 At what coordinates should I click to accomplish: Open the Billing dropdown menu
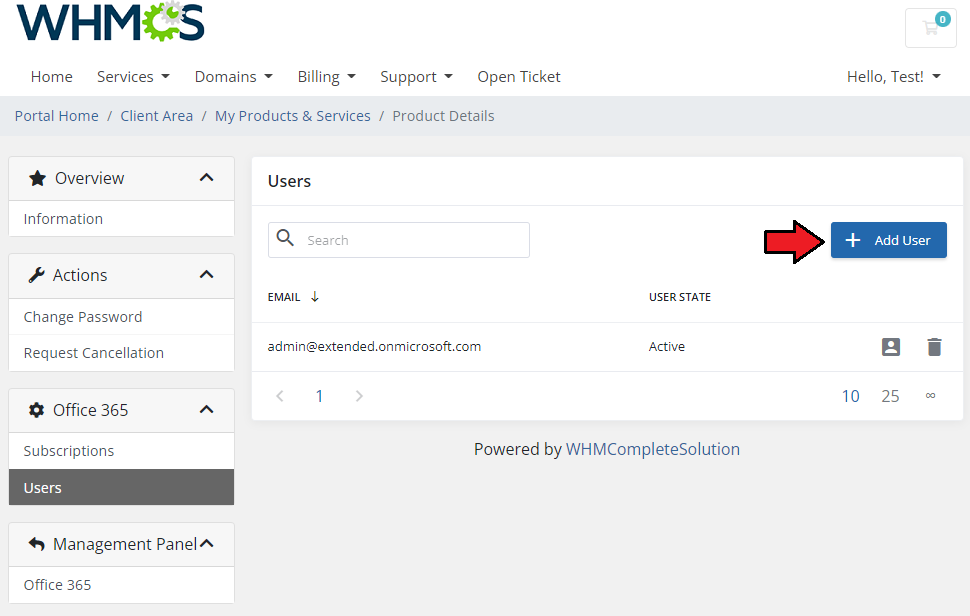pos(327,77)
